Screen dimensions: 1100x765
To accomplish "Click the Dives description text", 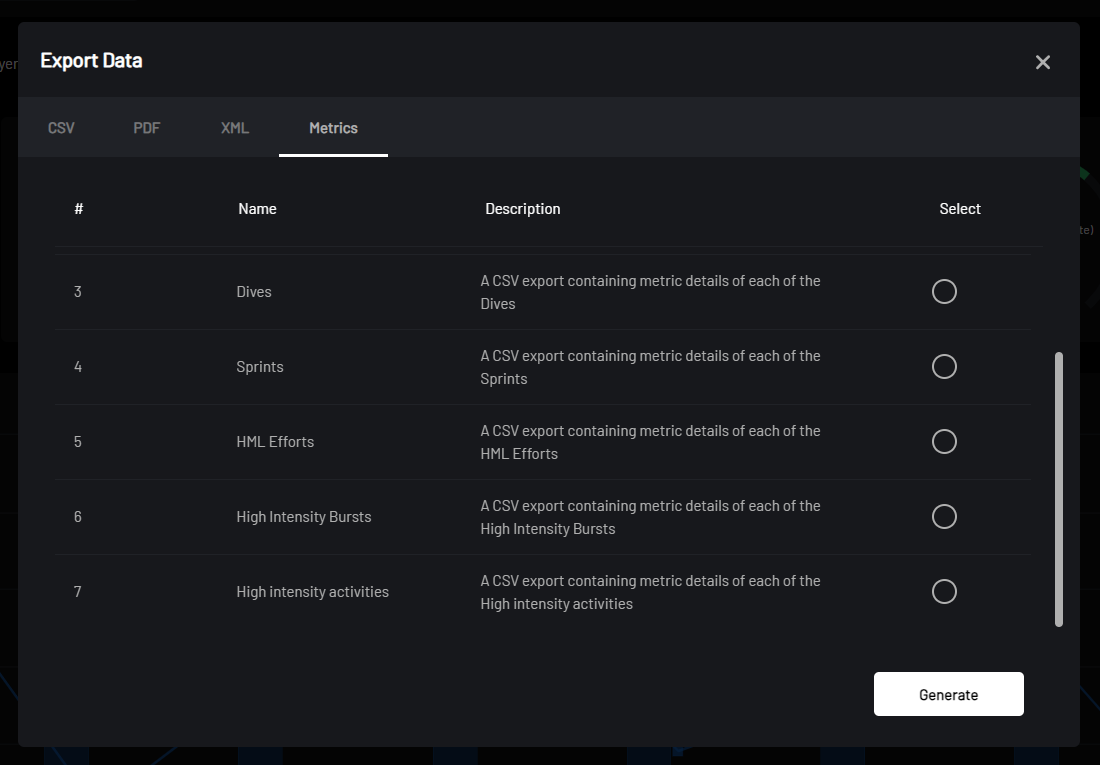I will click(650, 292).
